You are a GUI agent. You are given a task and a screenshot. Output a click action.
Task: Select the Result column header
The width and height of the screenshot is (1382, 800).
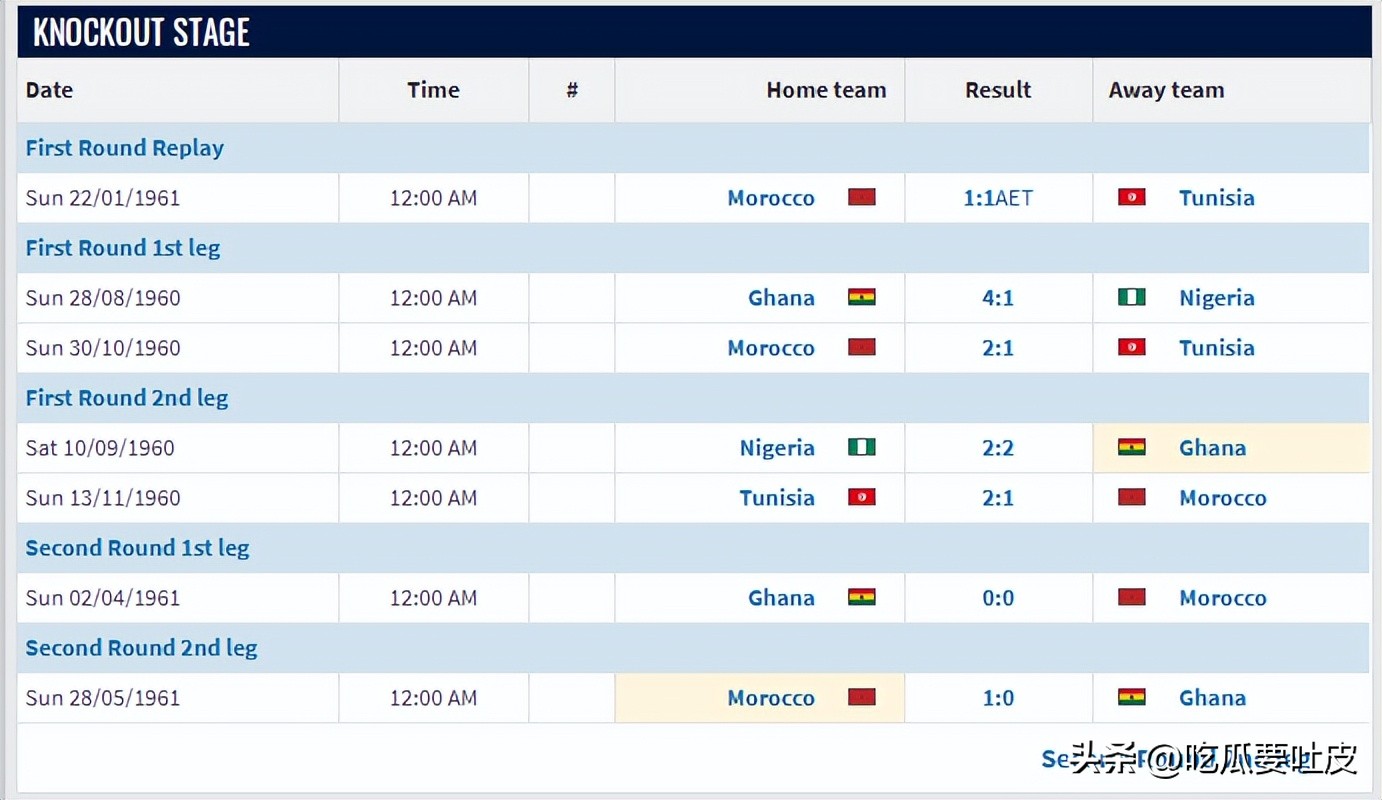coord(998,90)
